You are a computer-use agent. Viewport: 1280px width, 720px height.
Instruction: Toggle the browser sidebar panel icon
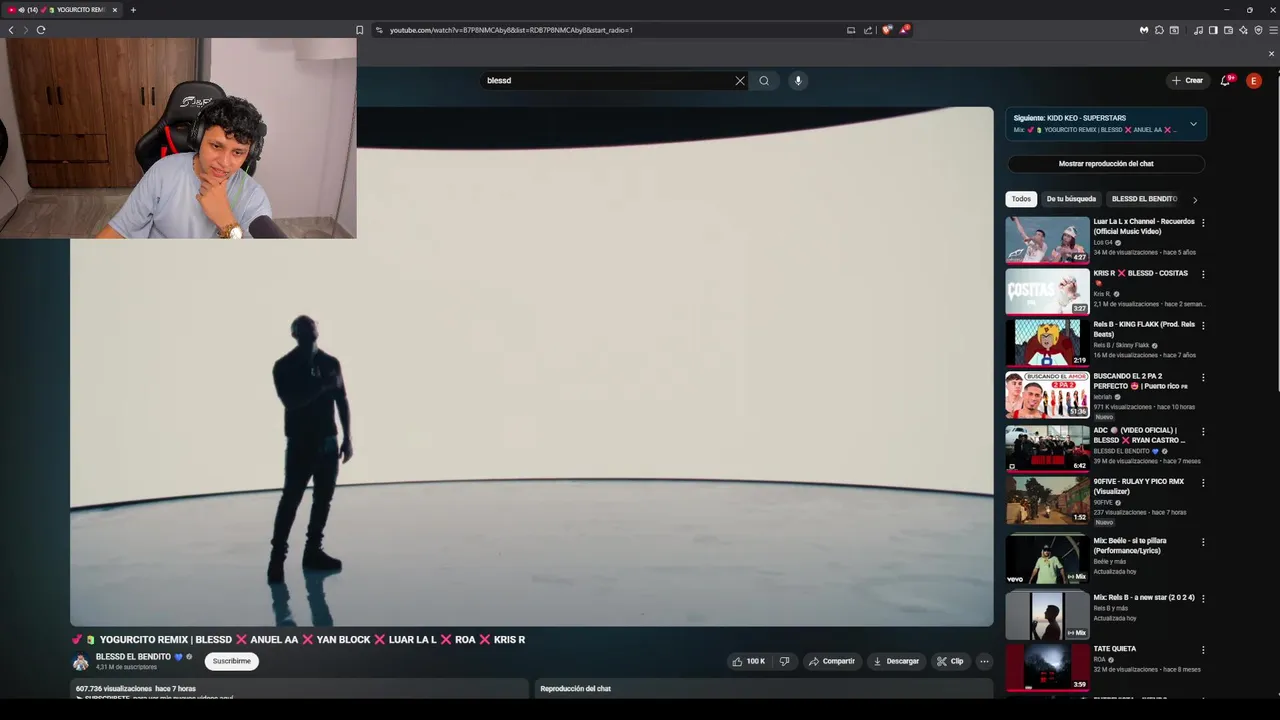[x=1213, y=30]
